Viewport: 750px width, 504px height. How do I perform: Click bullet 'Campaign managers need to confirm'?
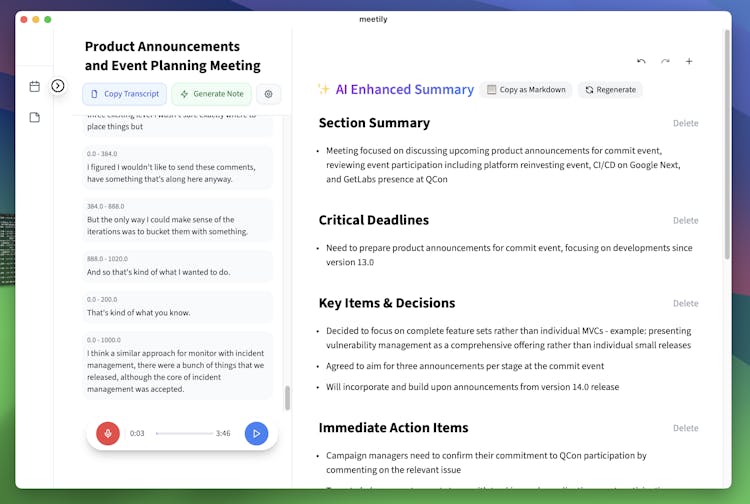point(486,462)
